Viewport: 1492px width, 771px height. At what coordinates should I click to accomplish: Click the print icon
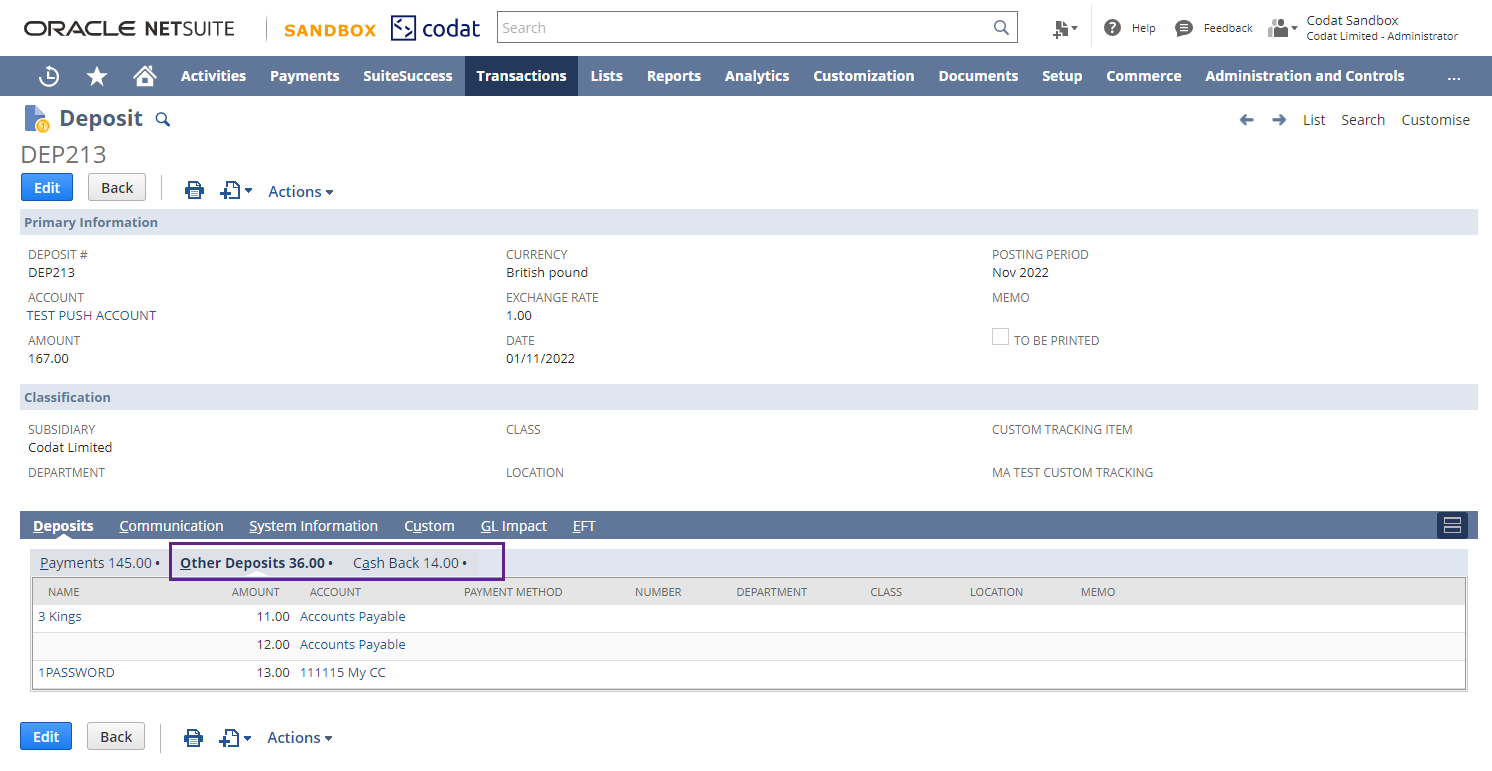coord(194,190)
